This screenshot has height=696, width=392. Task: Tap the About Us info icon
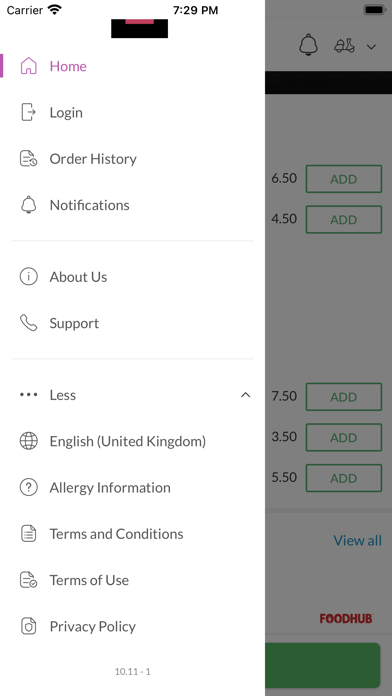tap(28, 277)
